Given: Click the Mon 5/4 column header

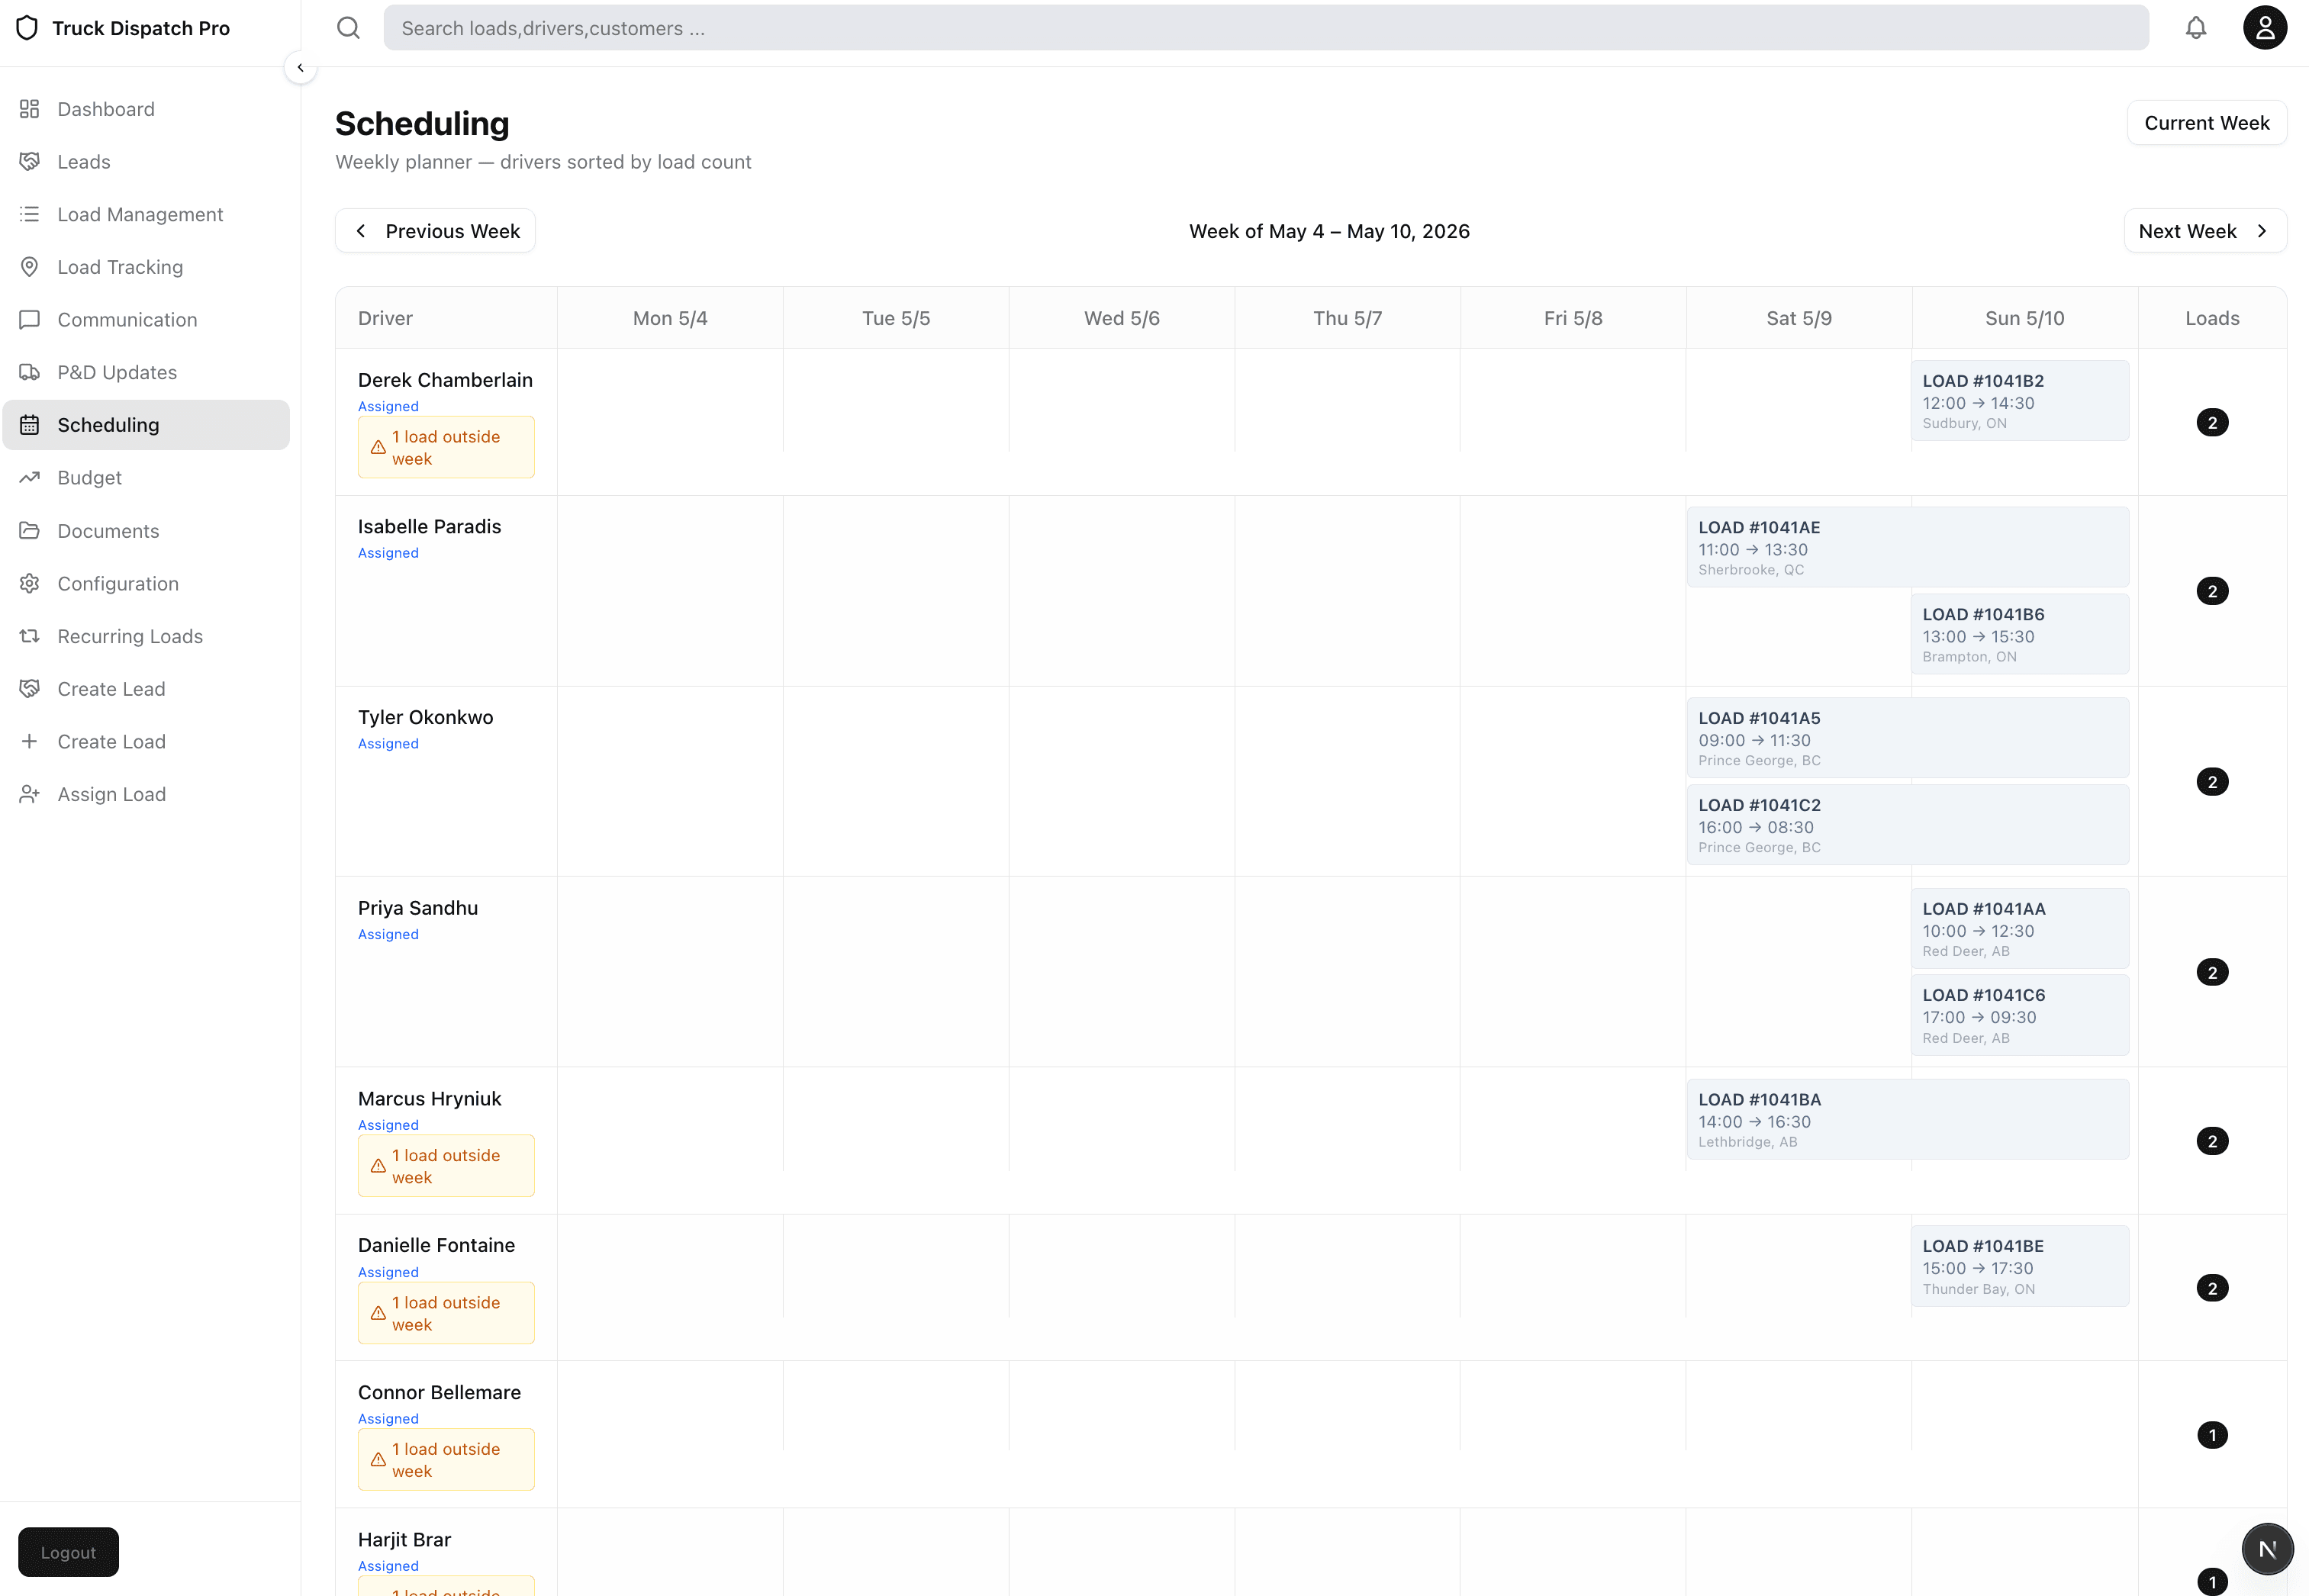Looking at the screenshot, I should pyautogui.click(x=670, y=318).
